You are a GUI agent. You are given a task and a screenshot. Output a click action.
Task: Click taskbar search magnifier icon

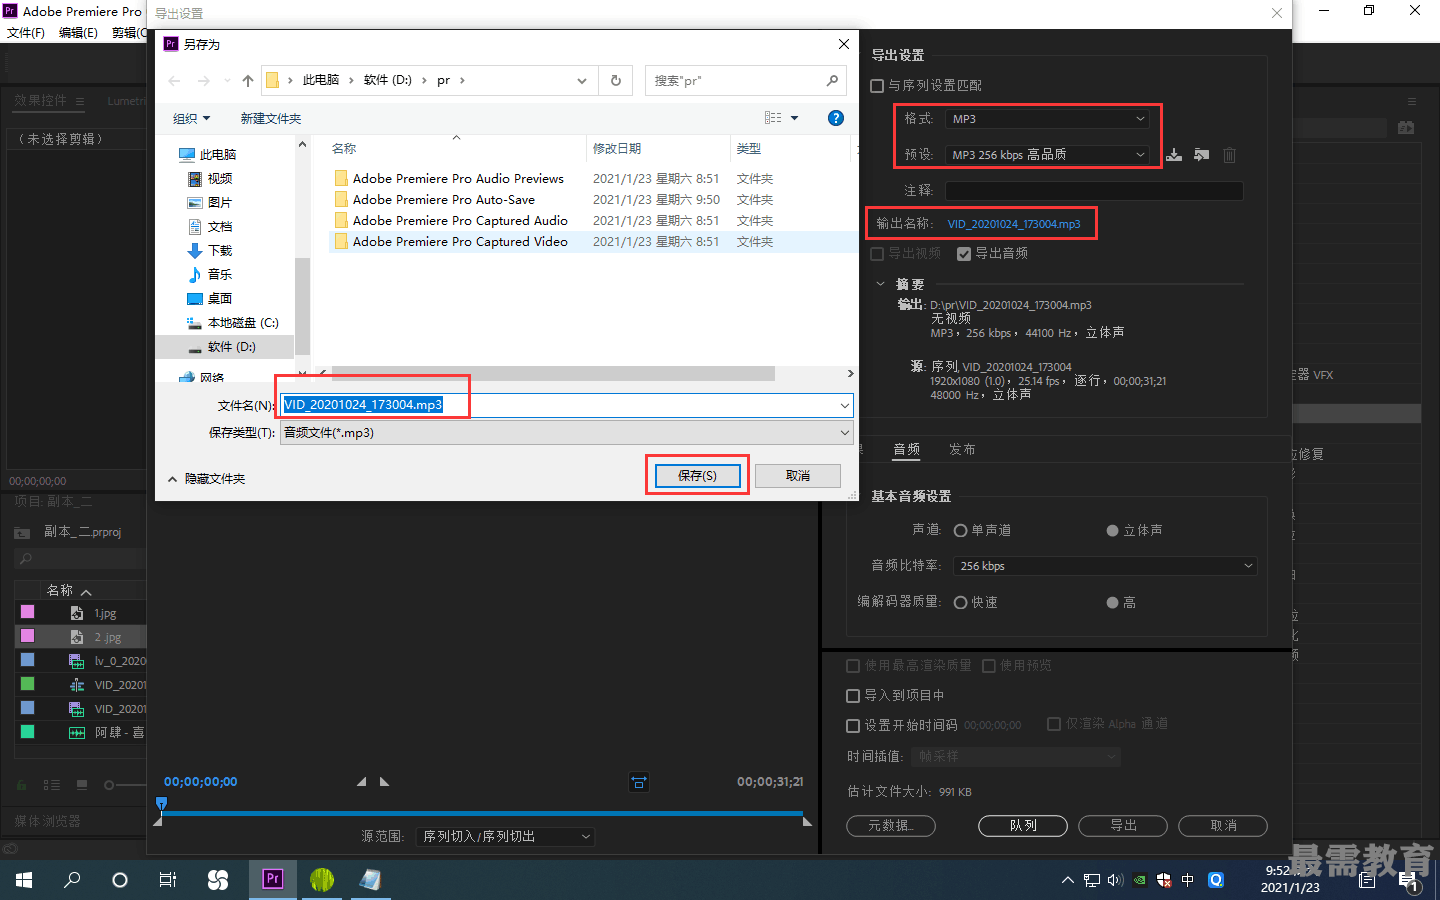(x=72, y=880)
